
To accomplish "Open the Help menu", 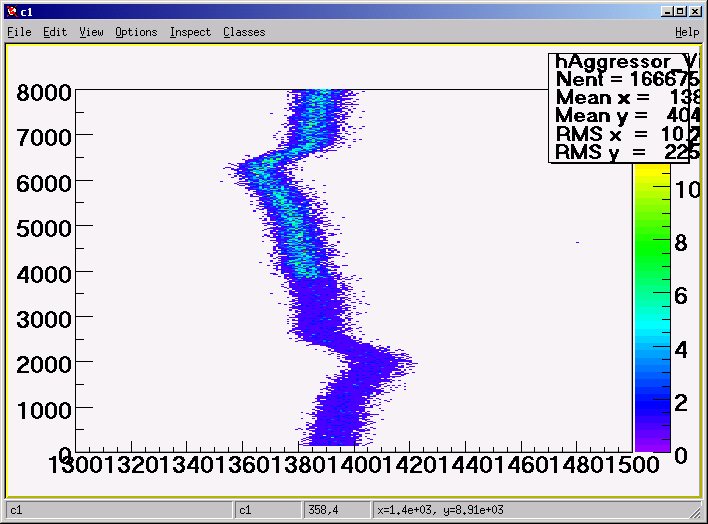I will click(x=687, y=32).
